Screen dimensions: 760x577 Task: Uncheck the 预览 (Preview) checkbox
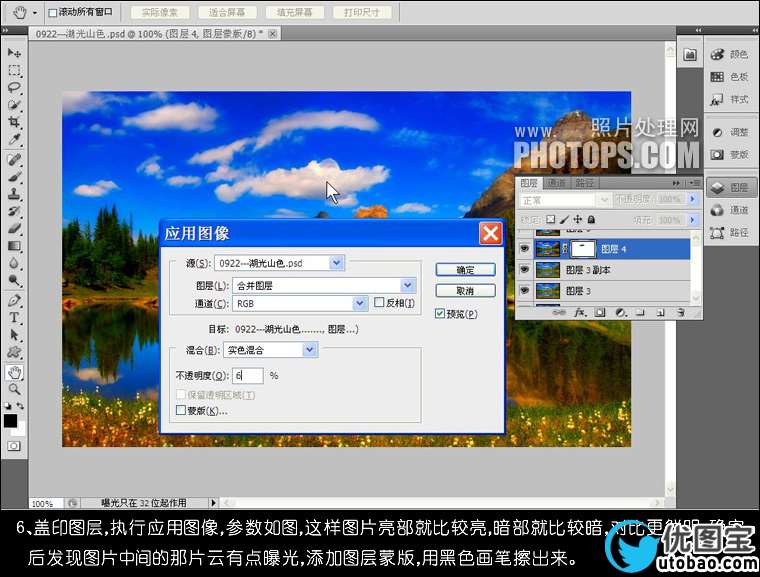point(440,314)
